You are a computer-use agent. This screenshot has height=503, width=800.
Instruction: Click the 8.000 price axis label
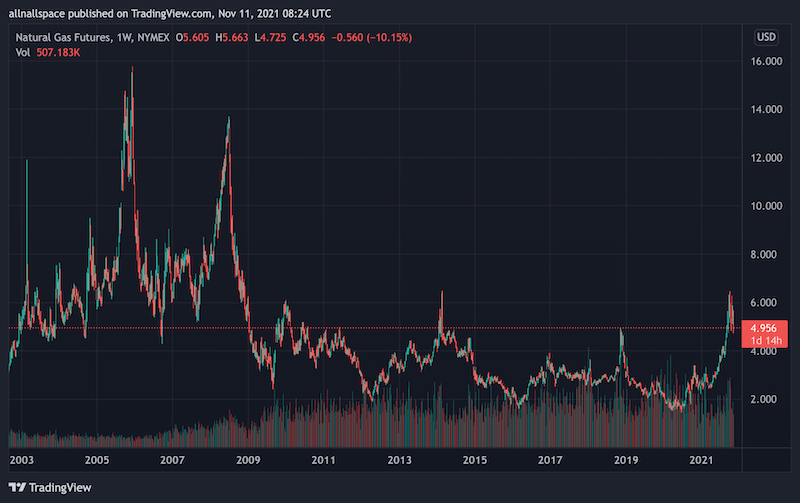pos(763,254)
